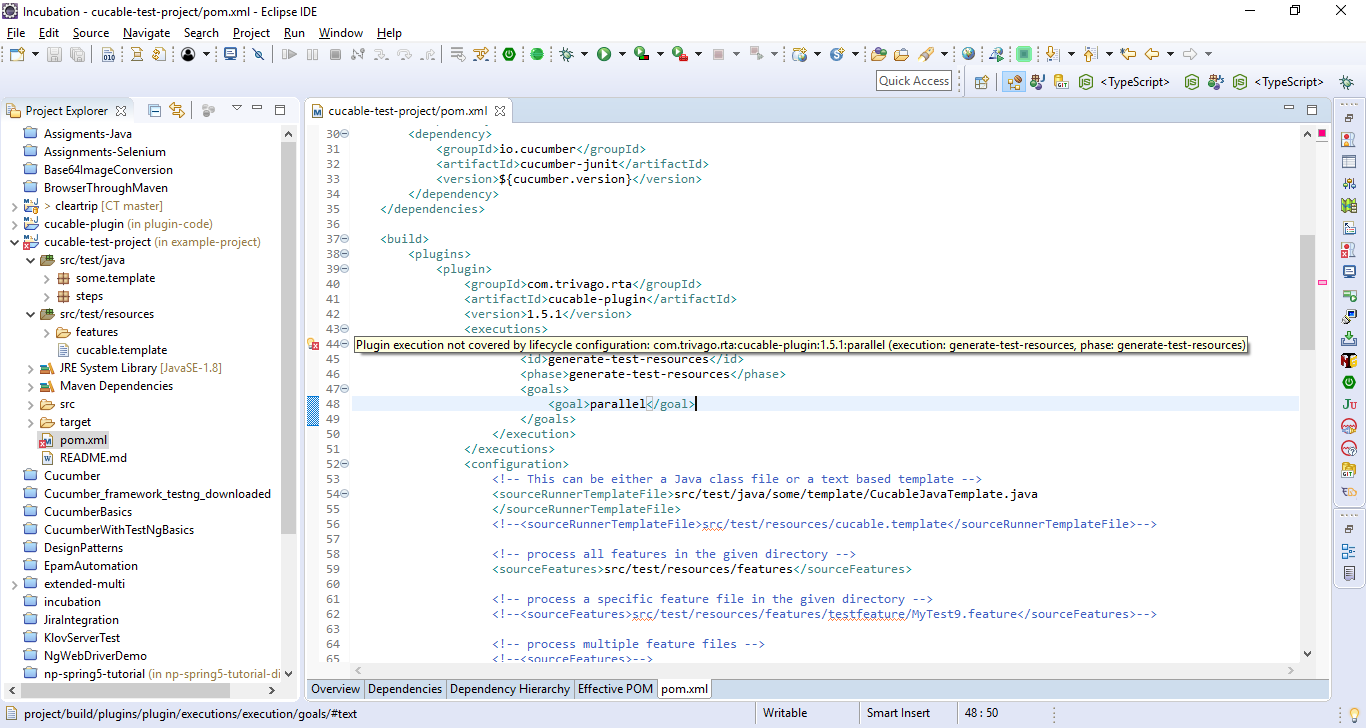Open the Window menu
Viewport: 1366px width, 728px height.
341,33
